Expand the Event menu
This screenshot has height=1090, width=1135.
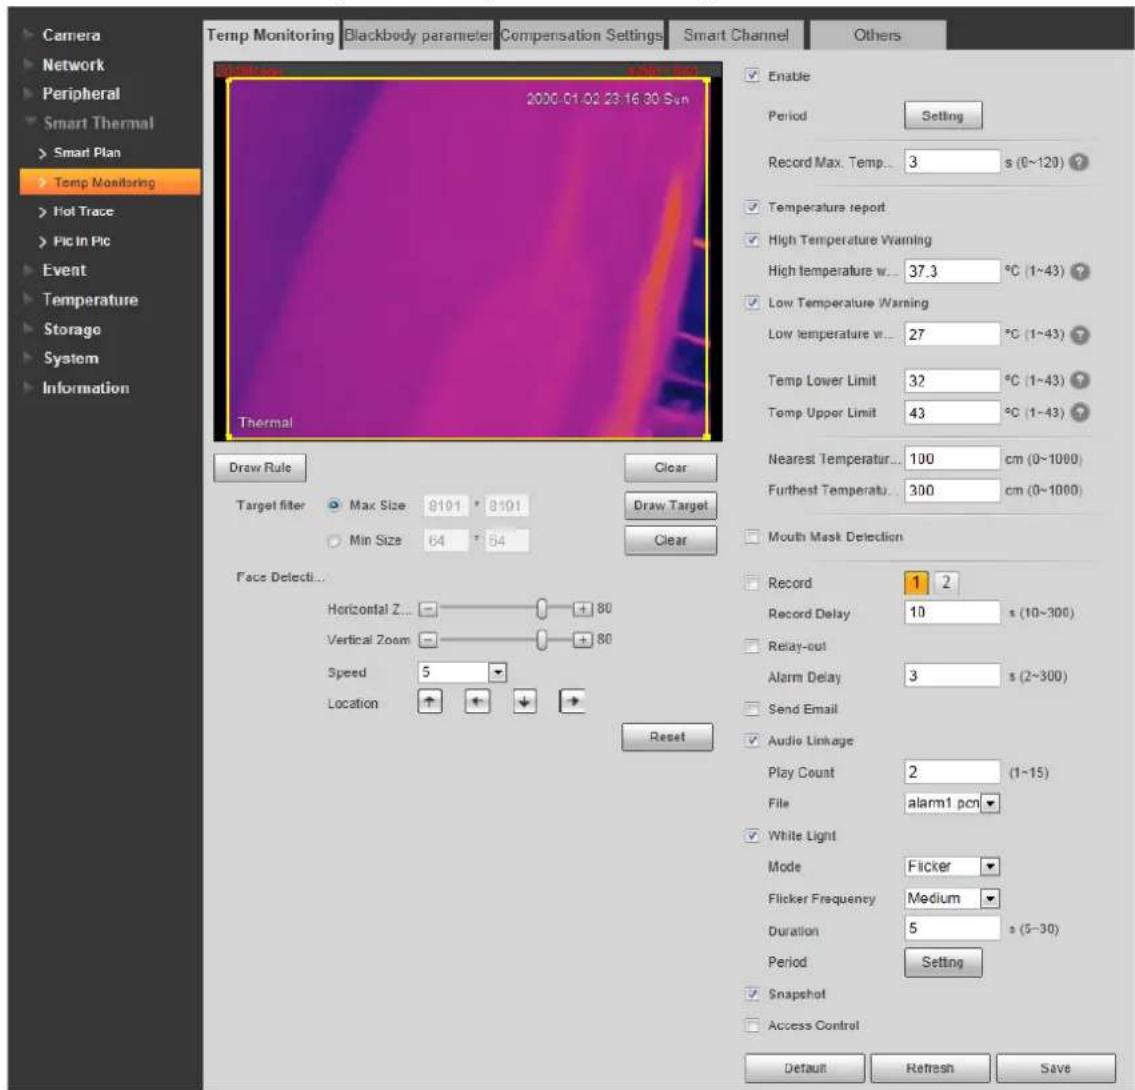[x=64, y=270]
